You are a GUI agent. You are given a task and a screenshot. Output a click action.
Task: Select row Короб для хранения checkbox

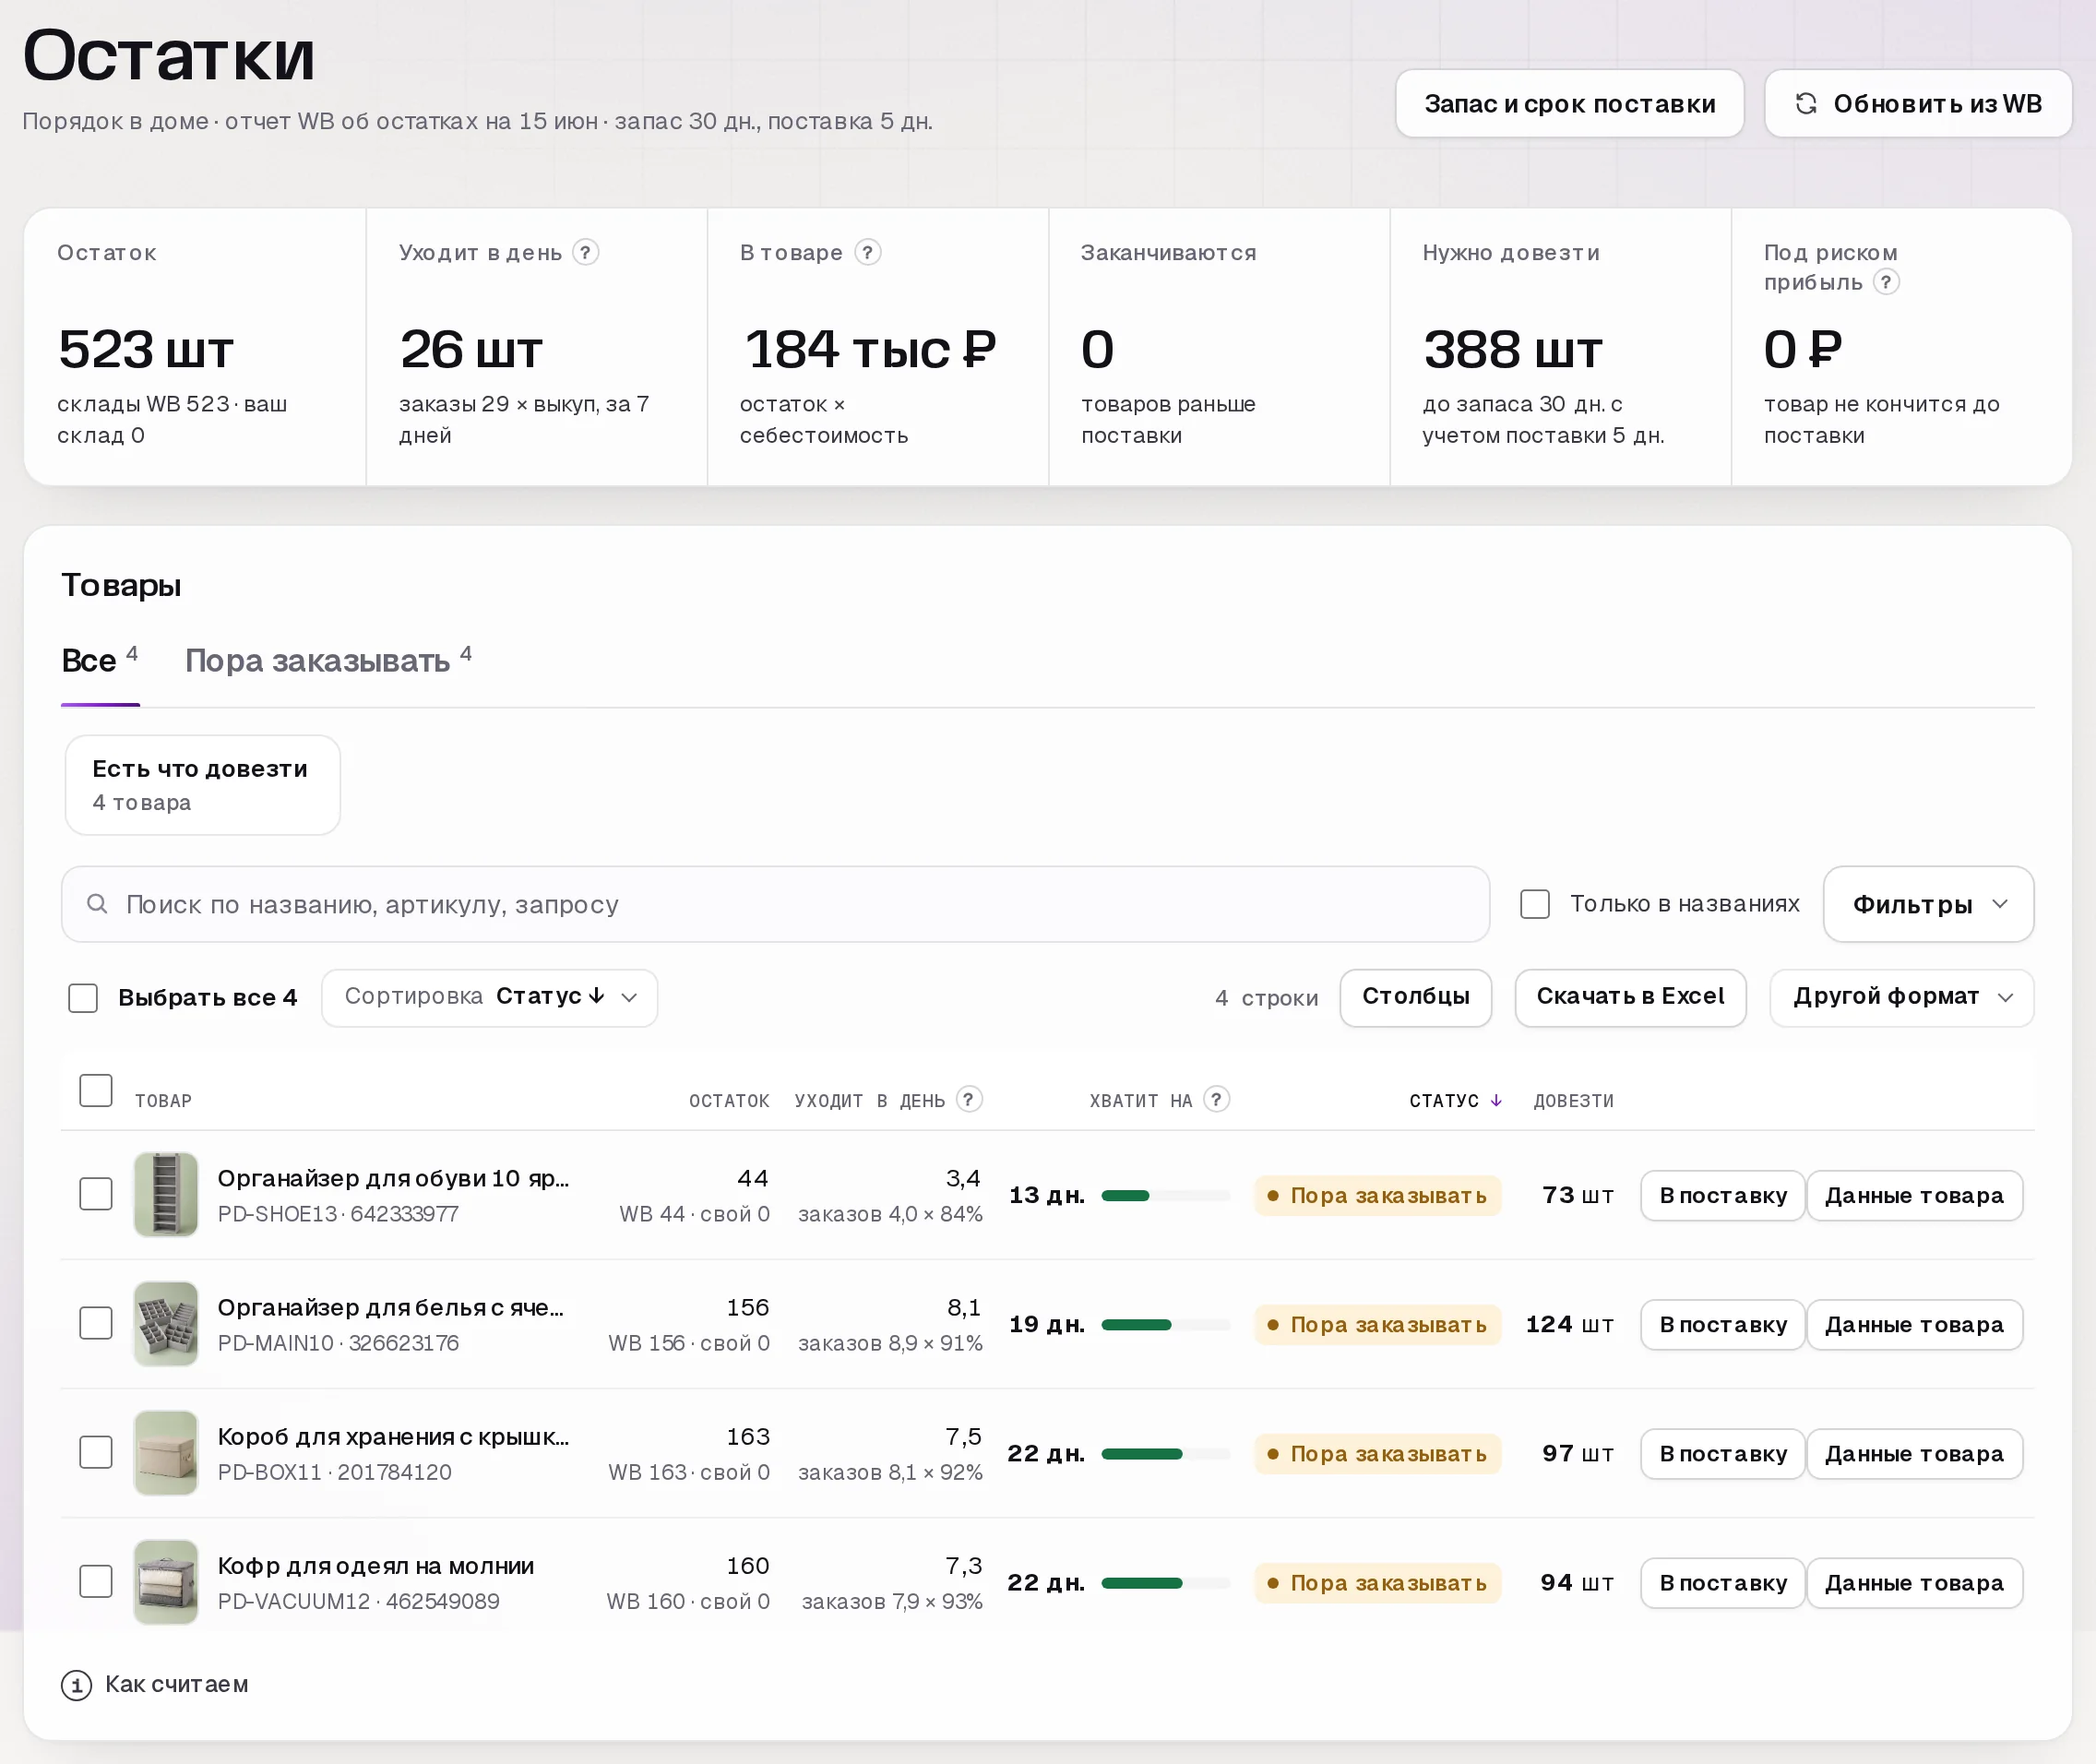tap(96, 1452)
